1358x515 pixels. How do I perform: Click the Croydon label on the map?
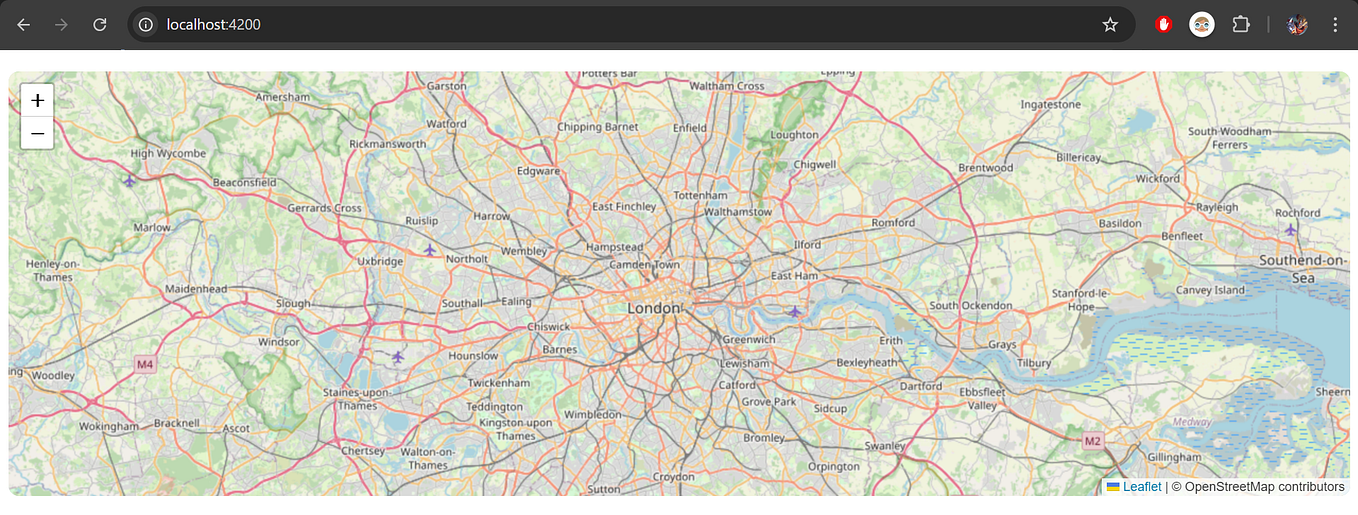[673, 478]
